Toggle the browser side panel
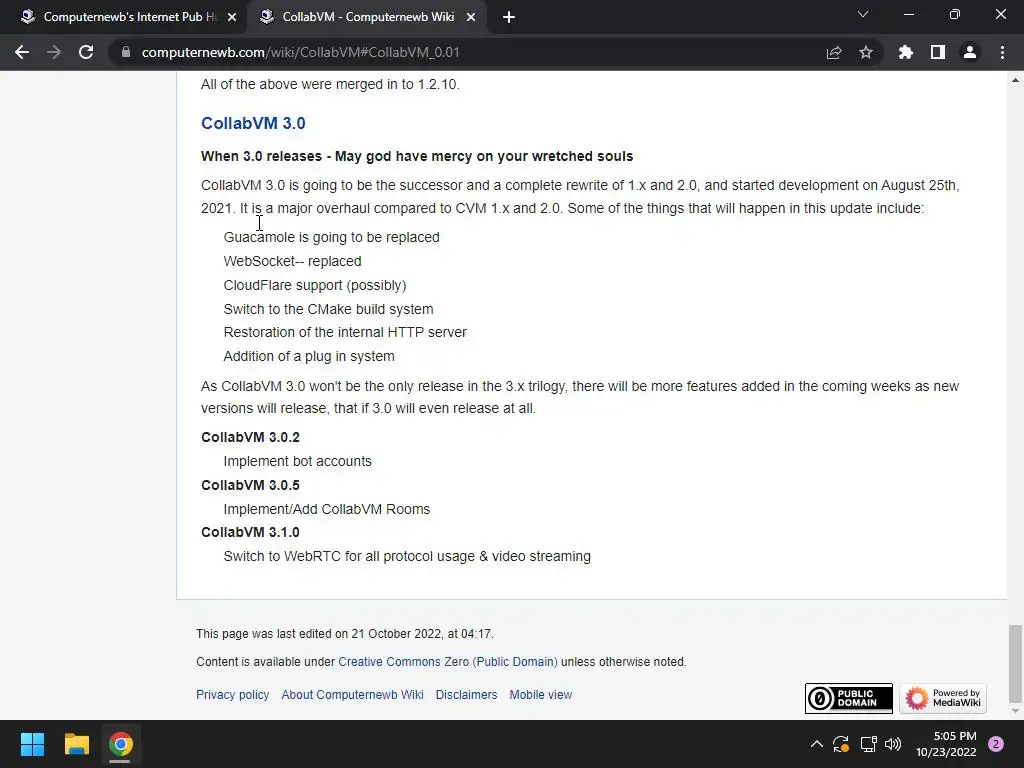 coord(938,52)
